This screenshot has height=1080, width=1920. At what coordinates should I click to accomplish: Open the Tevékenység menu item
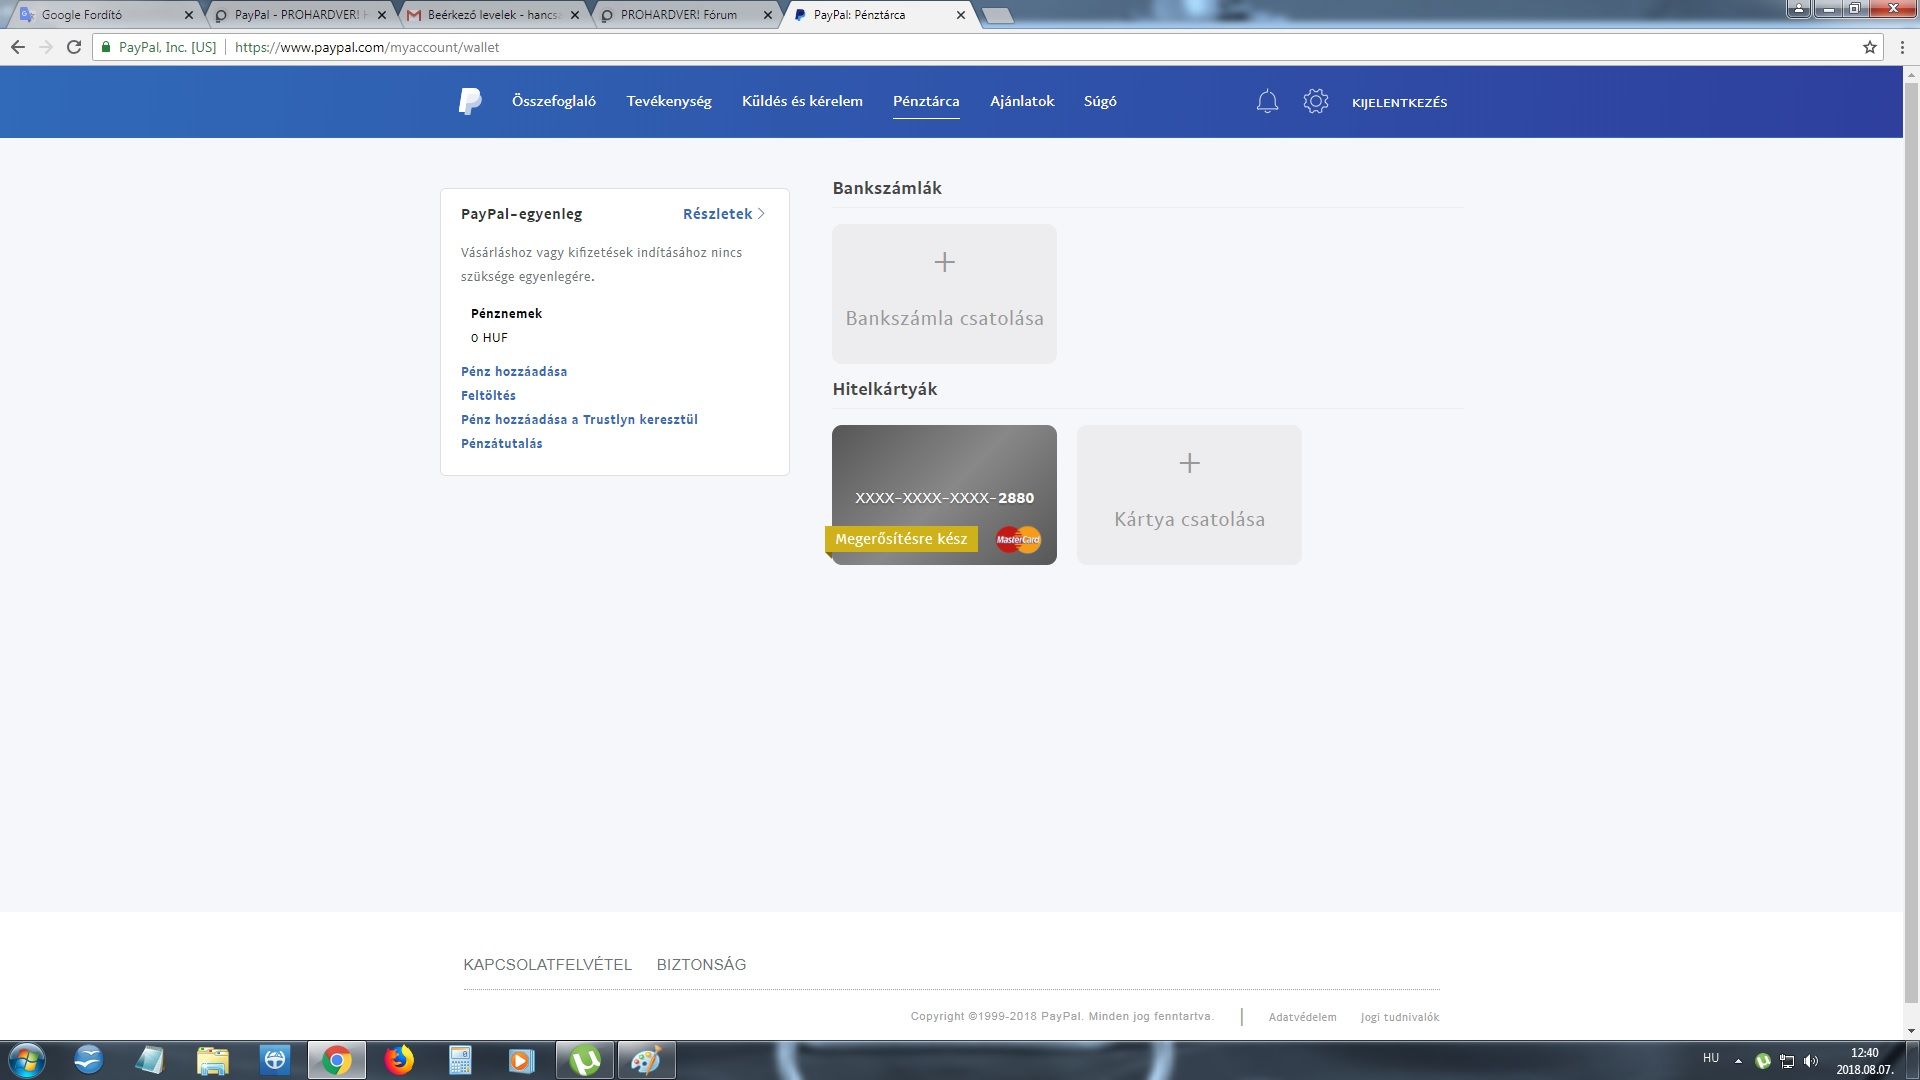[x=668, y=101]
